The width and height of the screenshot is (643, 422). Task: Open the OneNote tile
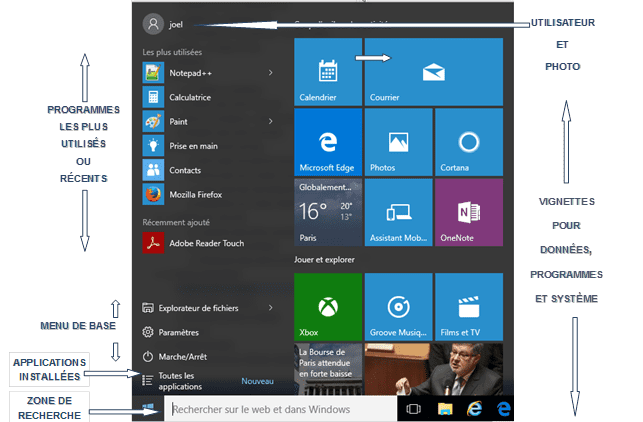[x=469, y=212]
